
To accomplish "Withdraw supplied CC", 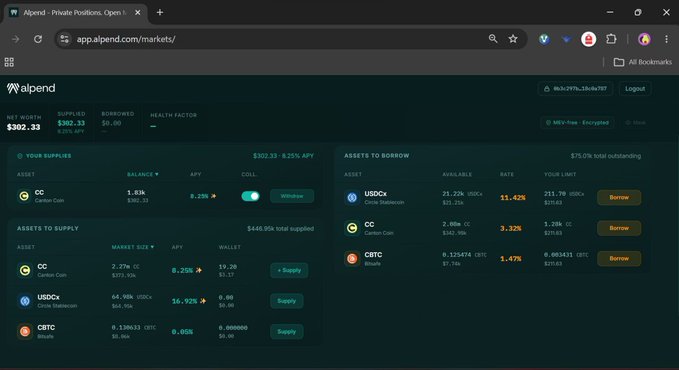I will click(x=292, y=196).
